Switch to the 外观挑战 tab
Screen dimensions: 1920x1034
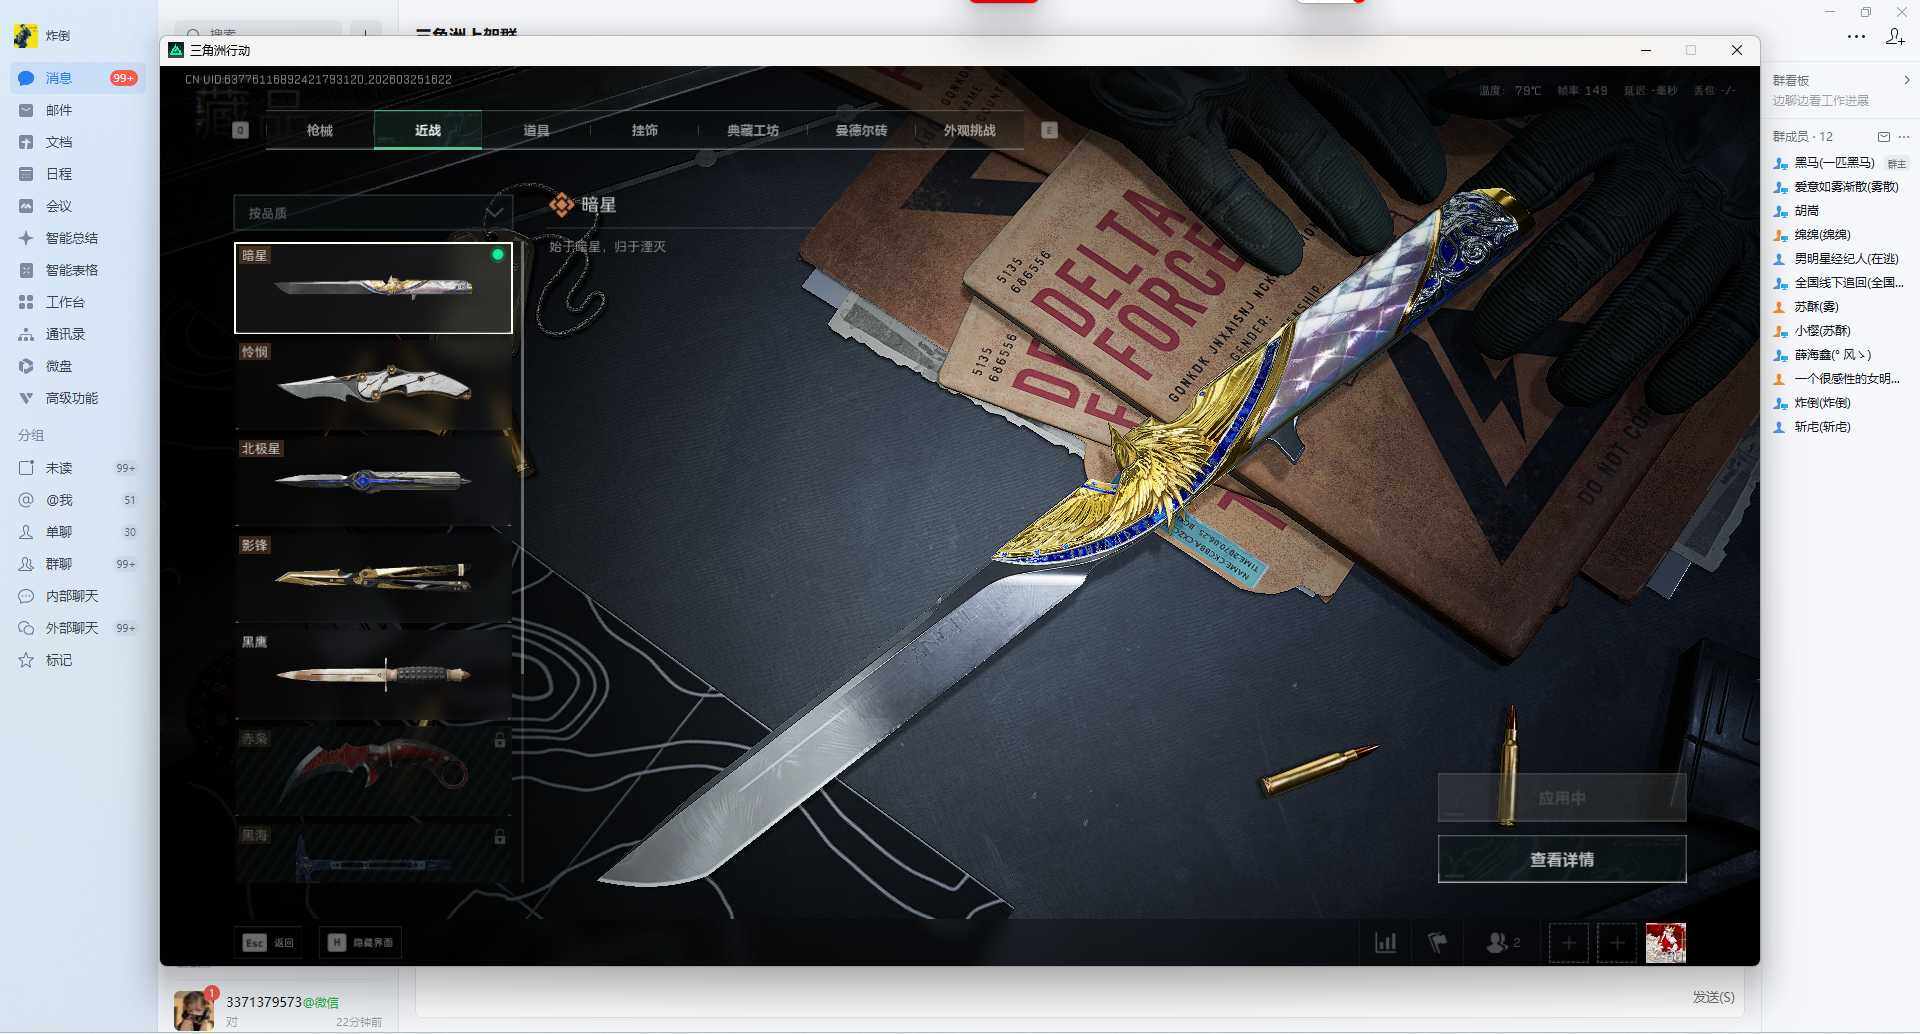point(970,130)
